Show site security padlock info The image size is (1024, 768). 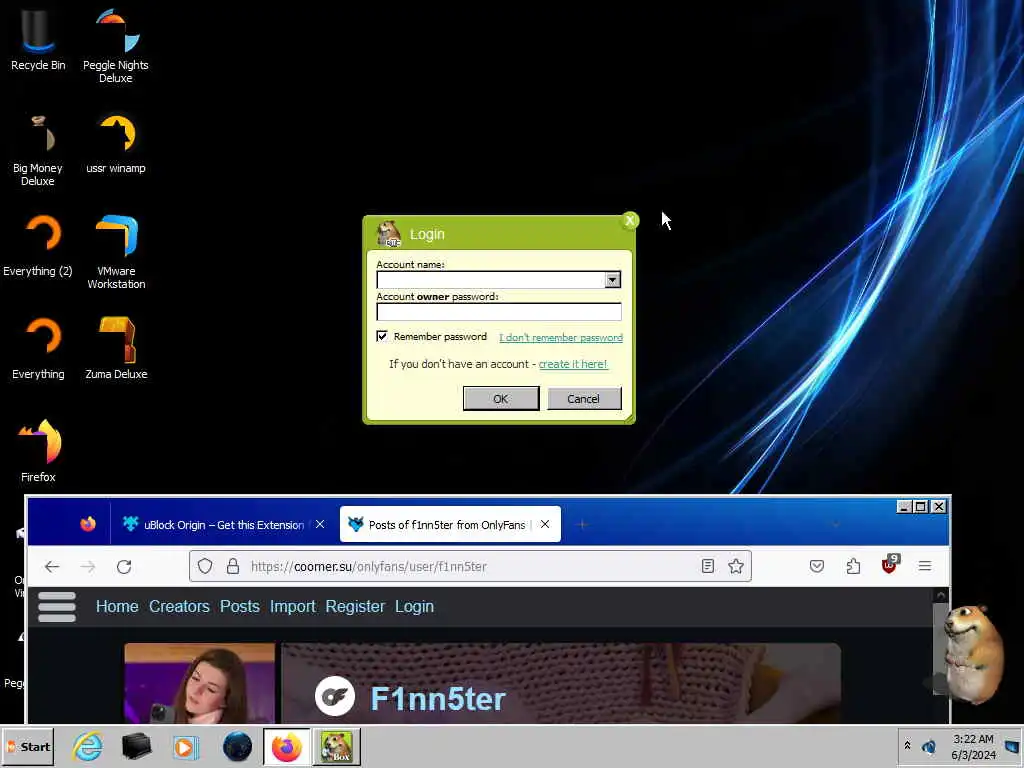(x=232, y=566)
